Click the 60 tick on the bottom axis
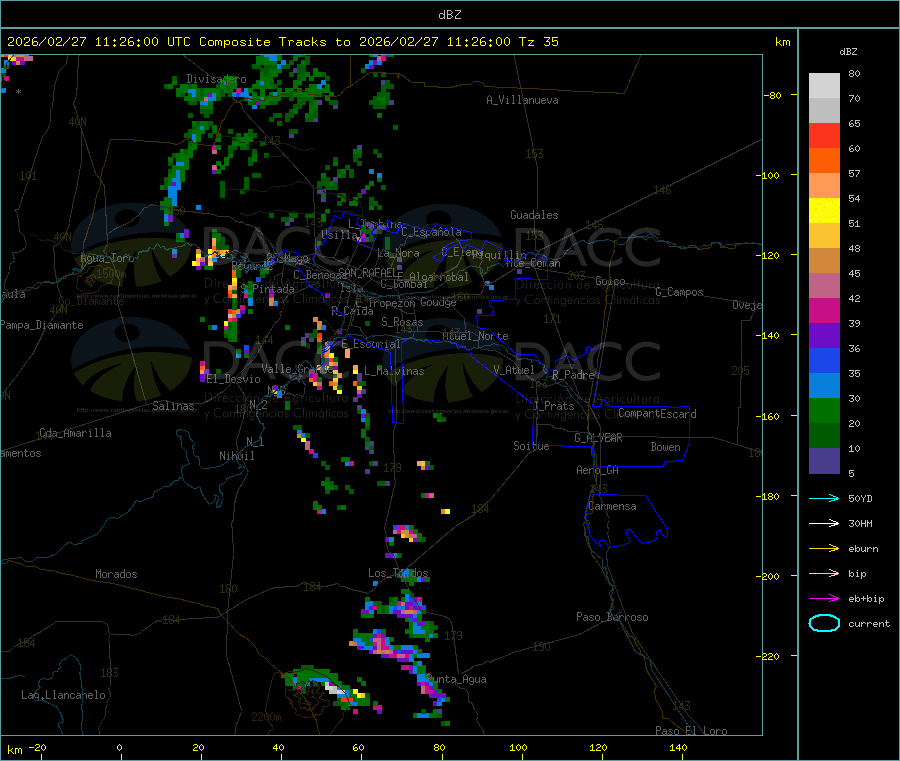 [x=358, y=747]
